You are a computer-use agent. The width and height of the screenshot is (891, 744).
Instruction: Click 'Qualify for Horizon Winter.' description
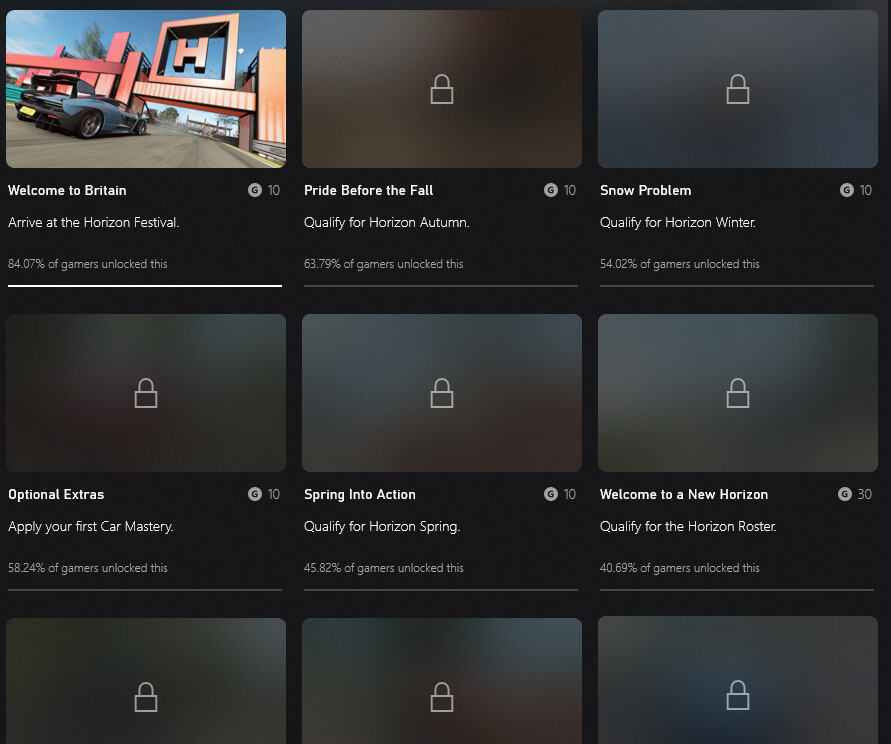(678, 222)
